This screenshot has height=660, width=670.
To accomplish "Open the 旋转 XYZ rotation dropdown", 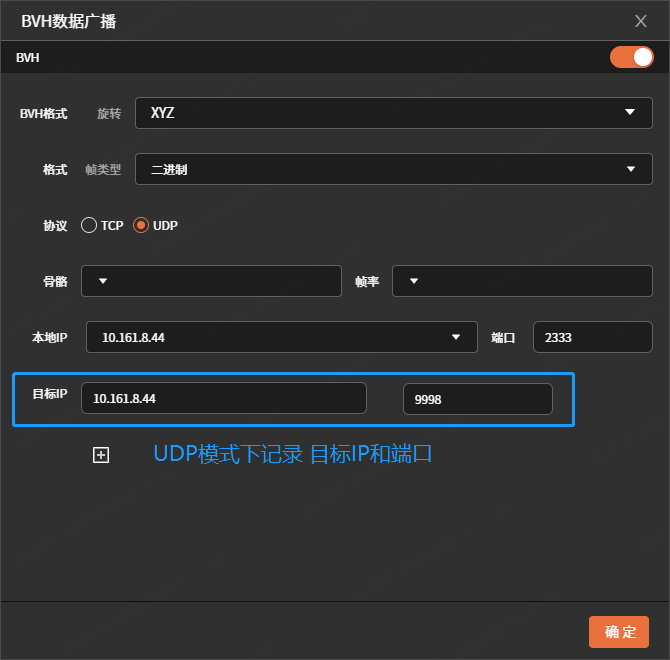I will pyautogui.click(x=393, y=113).
